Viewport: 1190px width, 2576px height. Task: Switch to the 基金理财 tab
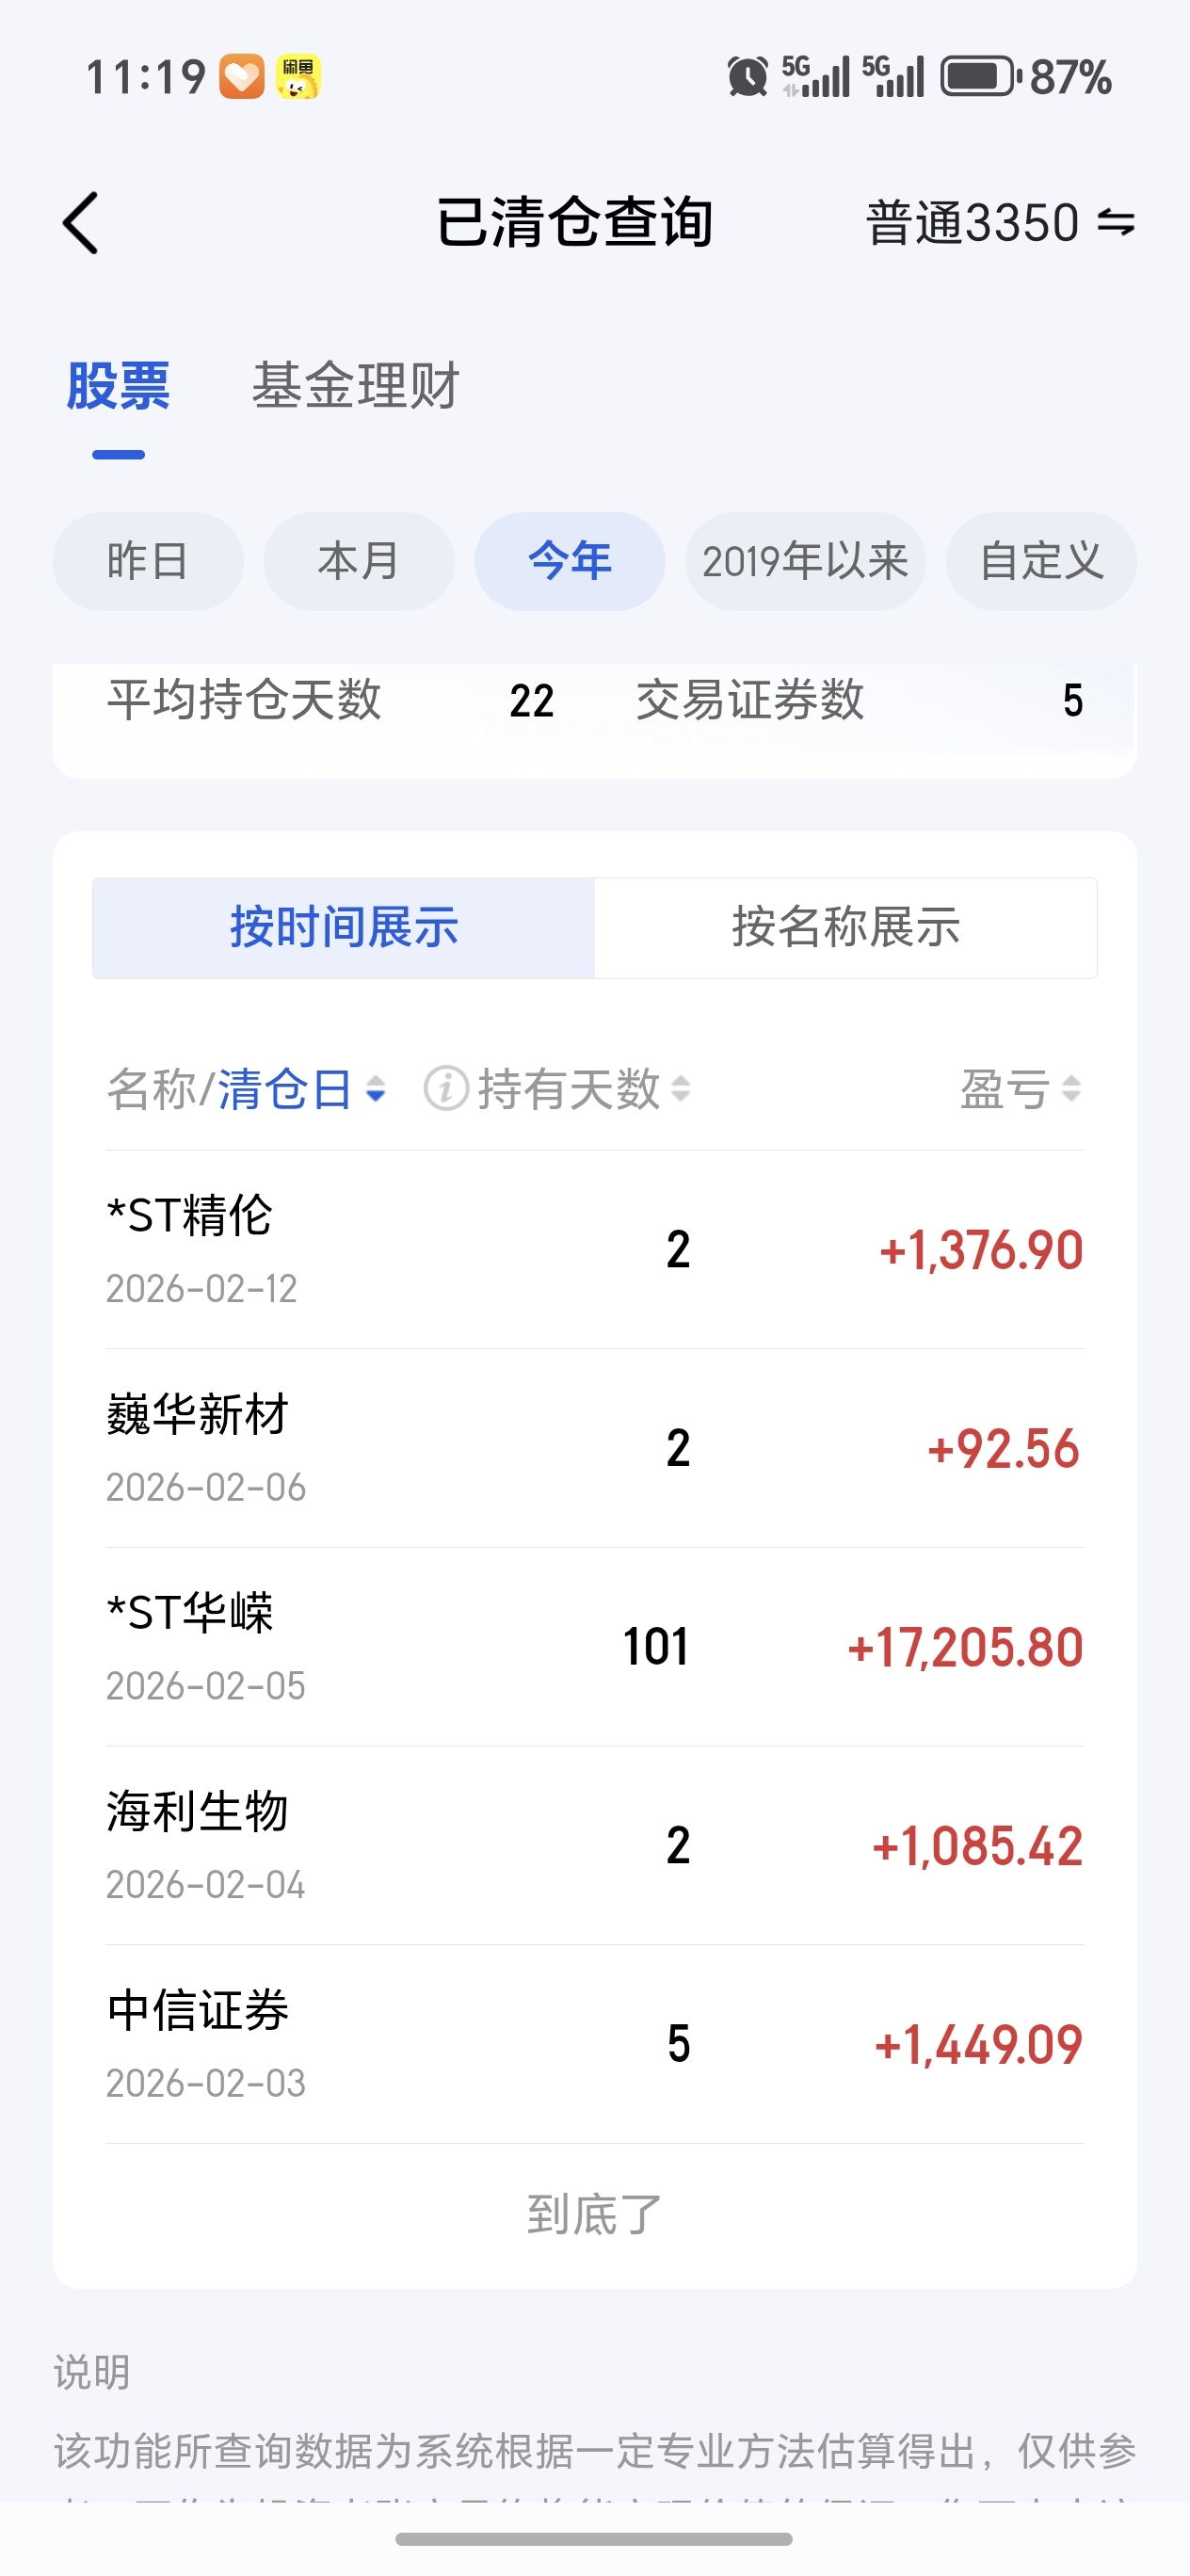355,386
